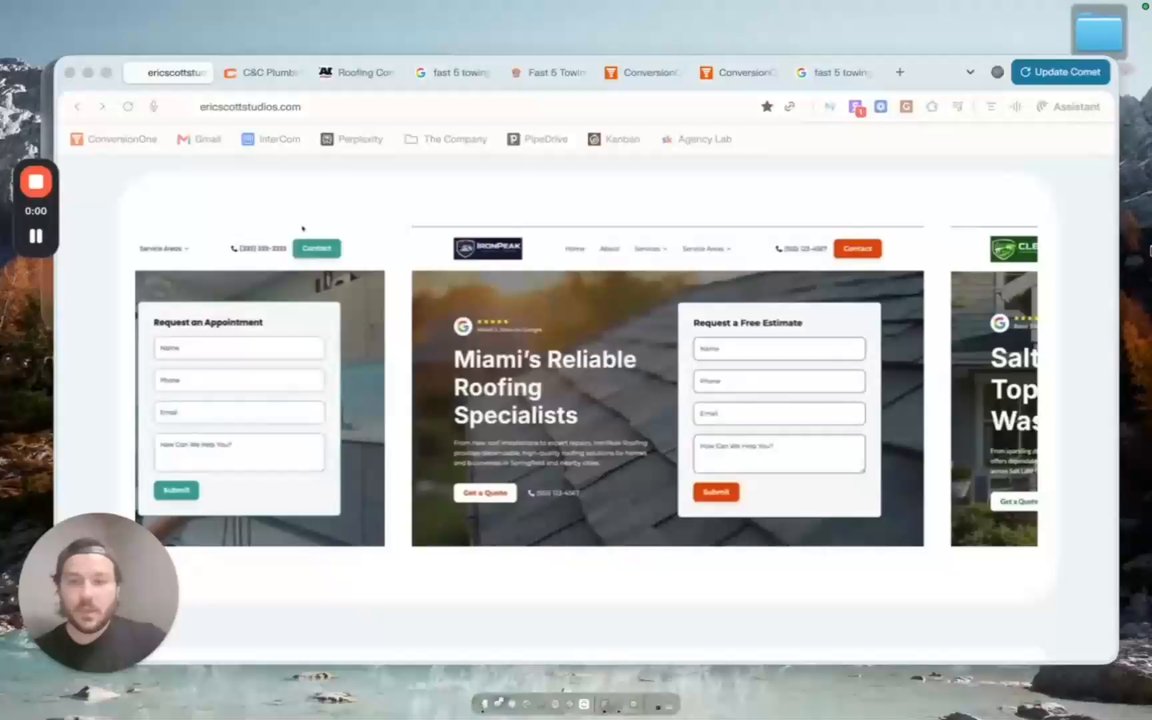
Task: Pause the screen recording
Action: pyautogui.click(x=35, y=236)
